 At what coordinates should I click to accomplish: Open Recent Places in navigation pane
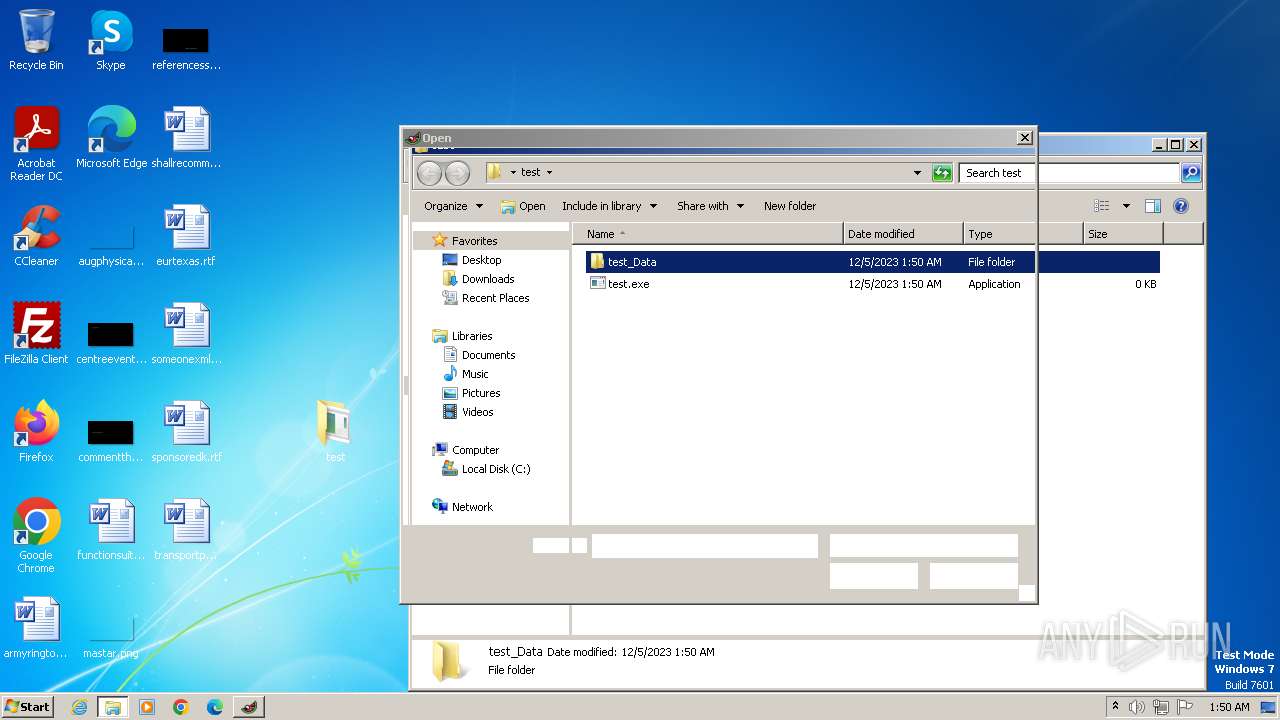(495, 298)
